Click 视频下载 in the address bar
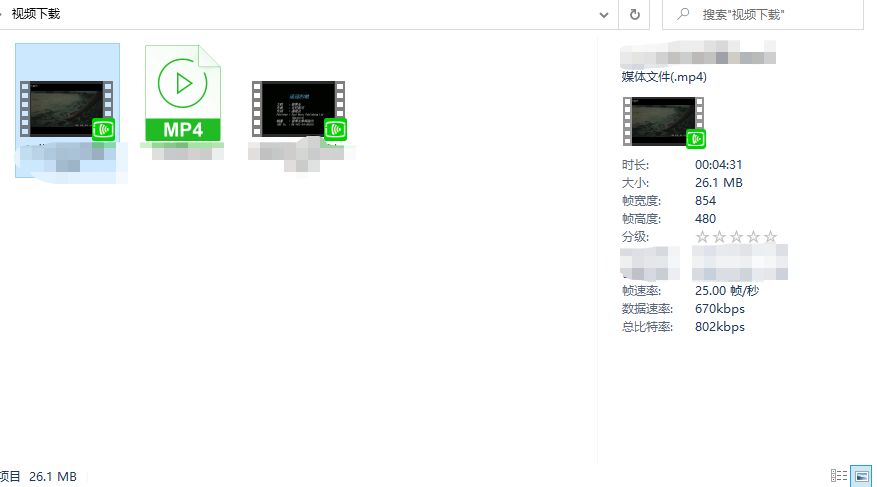The image size is (877, 487). [36, 14]
